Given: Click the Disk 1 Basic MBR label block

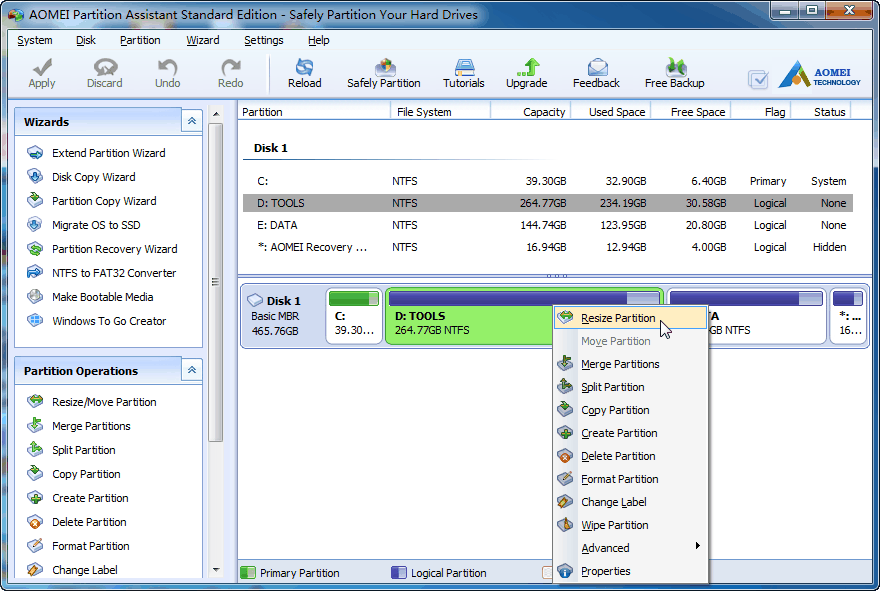Looking at the screenshot, I should (282, 316).
